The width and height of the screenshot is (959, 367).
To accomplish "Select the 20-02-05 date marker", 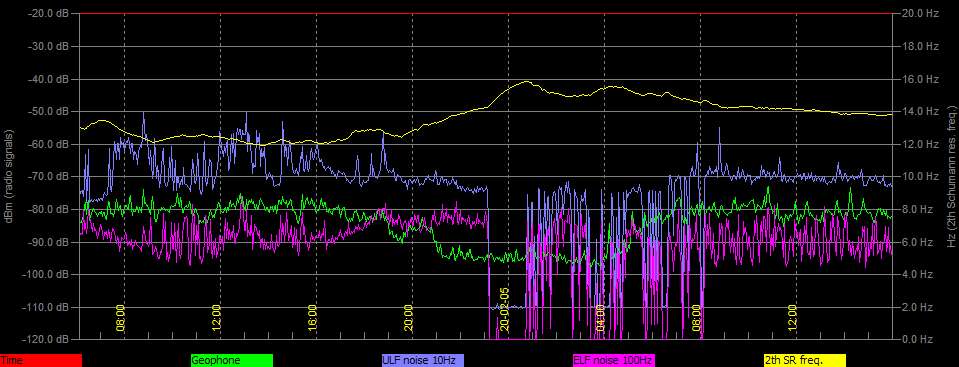I will point(504,310).
